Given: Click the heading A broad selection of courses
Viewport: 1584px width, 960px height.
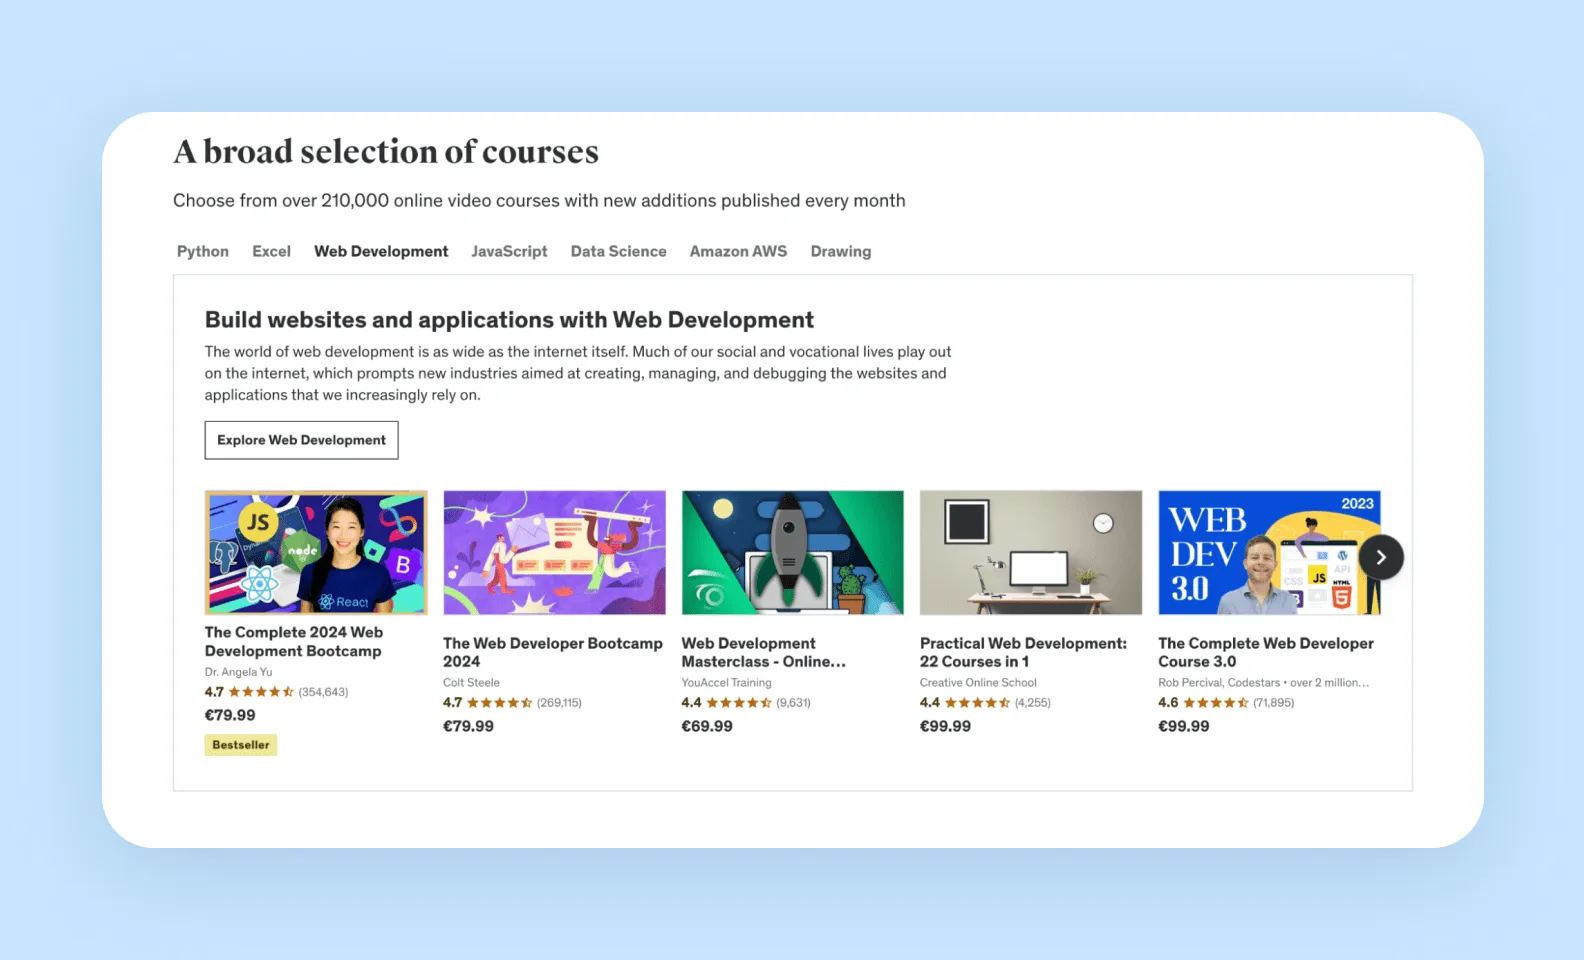Looking at the screenshot, I should click(386, 152).
